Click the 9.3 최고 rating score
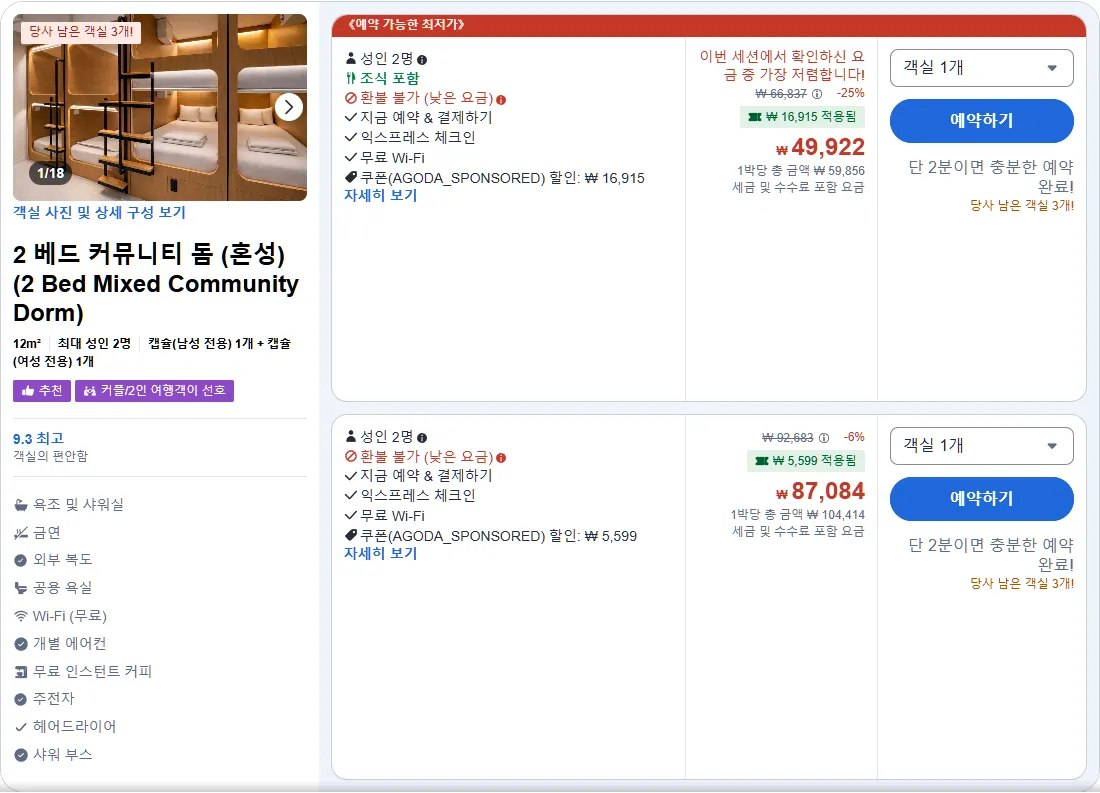The width and height of the screenshot is (1100, 793). click(x=39, y=439)
